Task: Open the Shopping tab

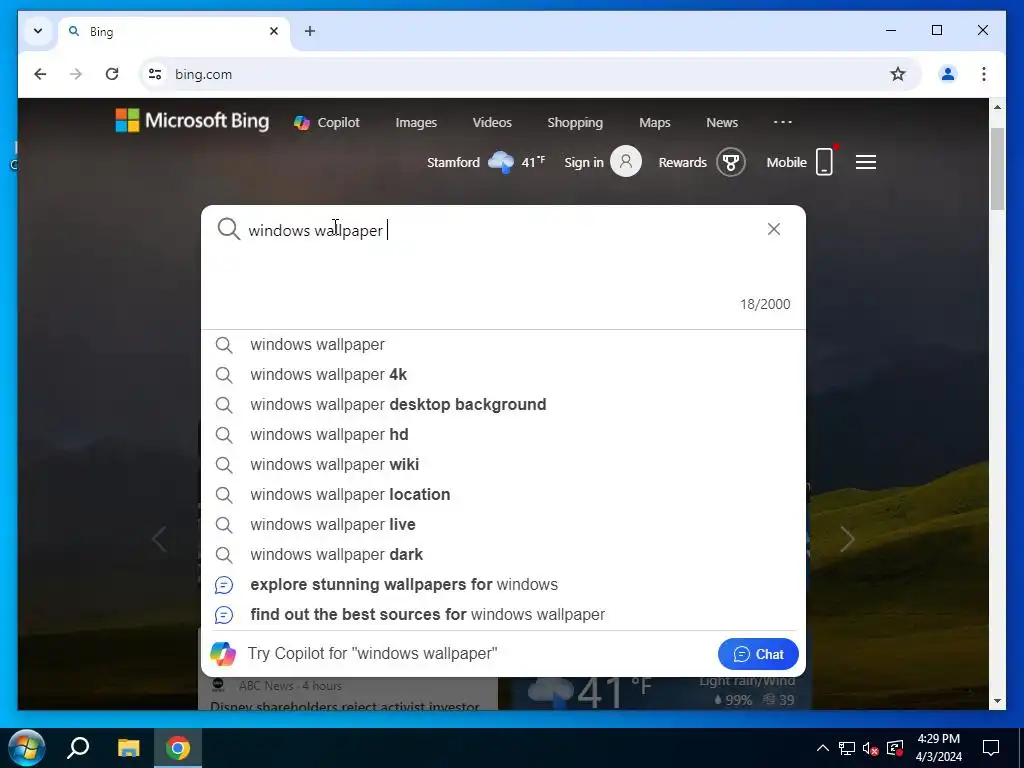Action: click(x=575, y=122)
